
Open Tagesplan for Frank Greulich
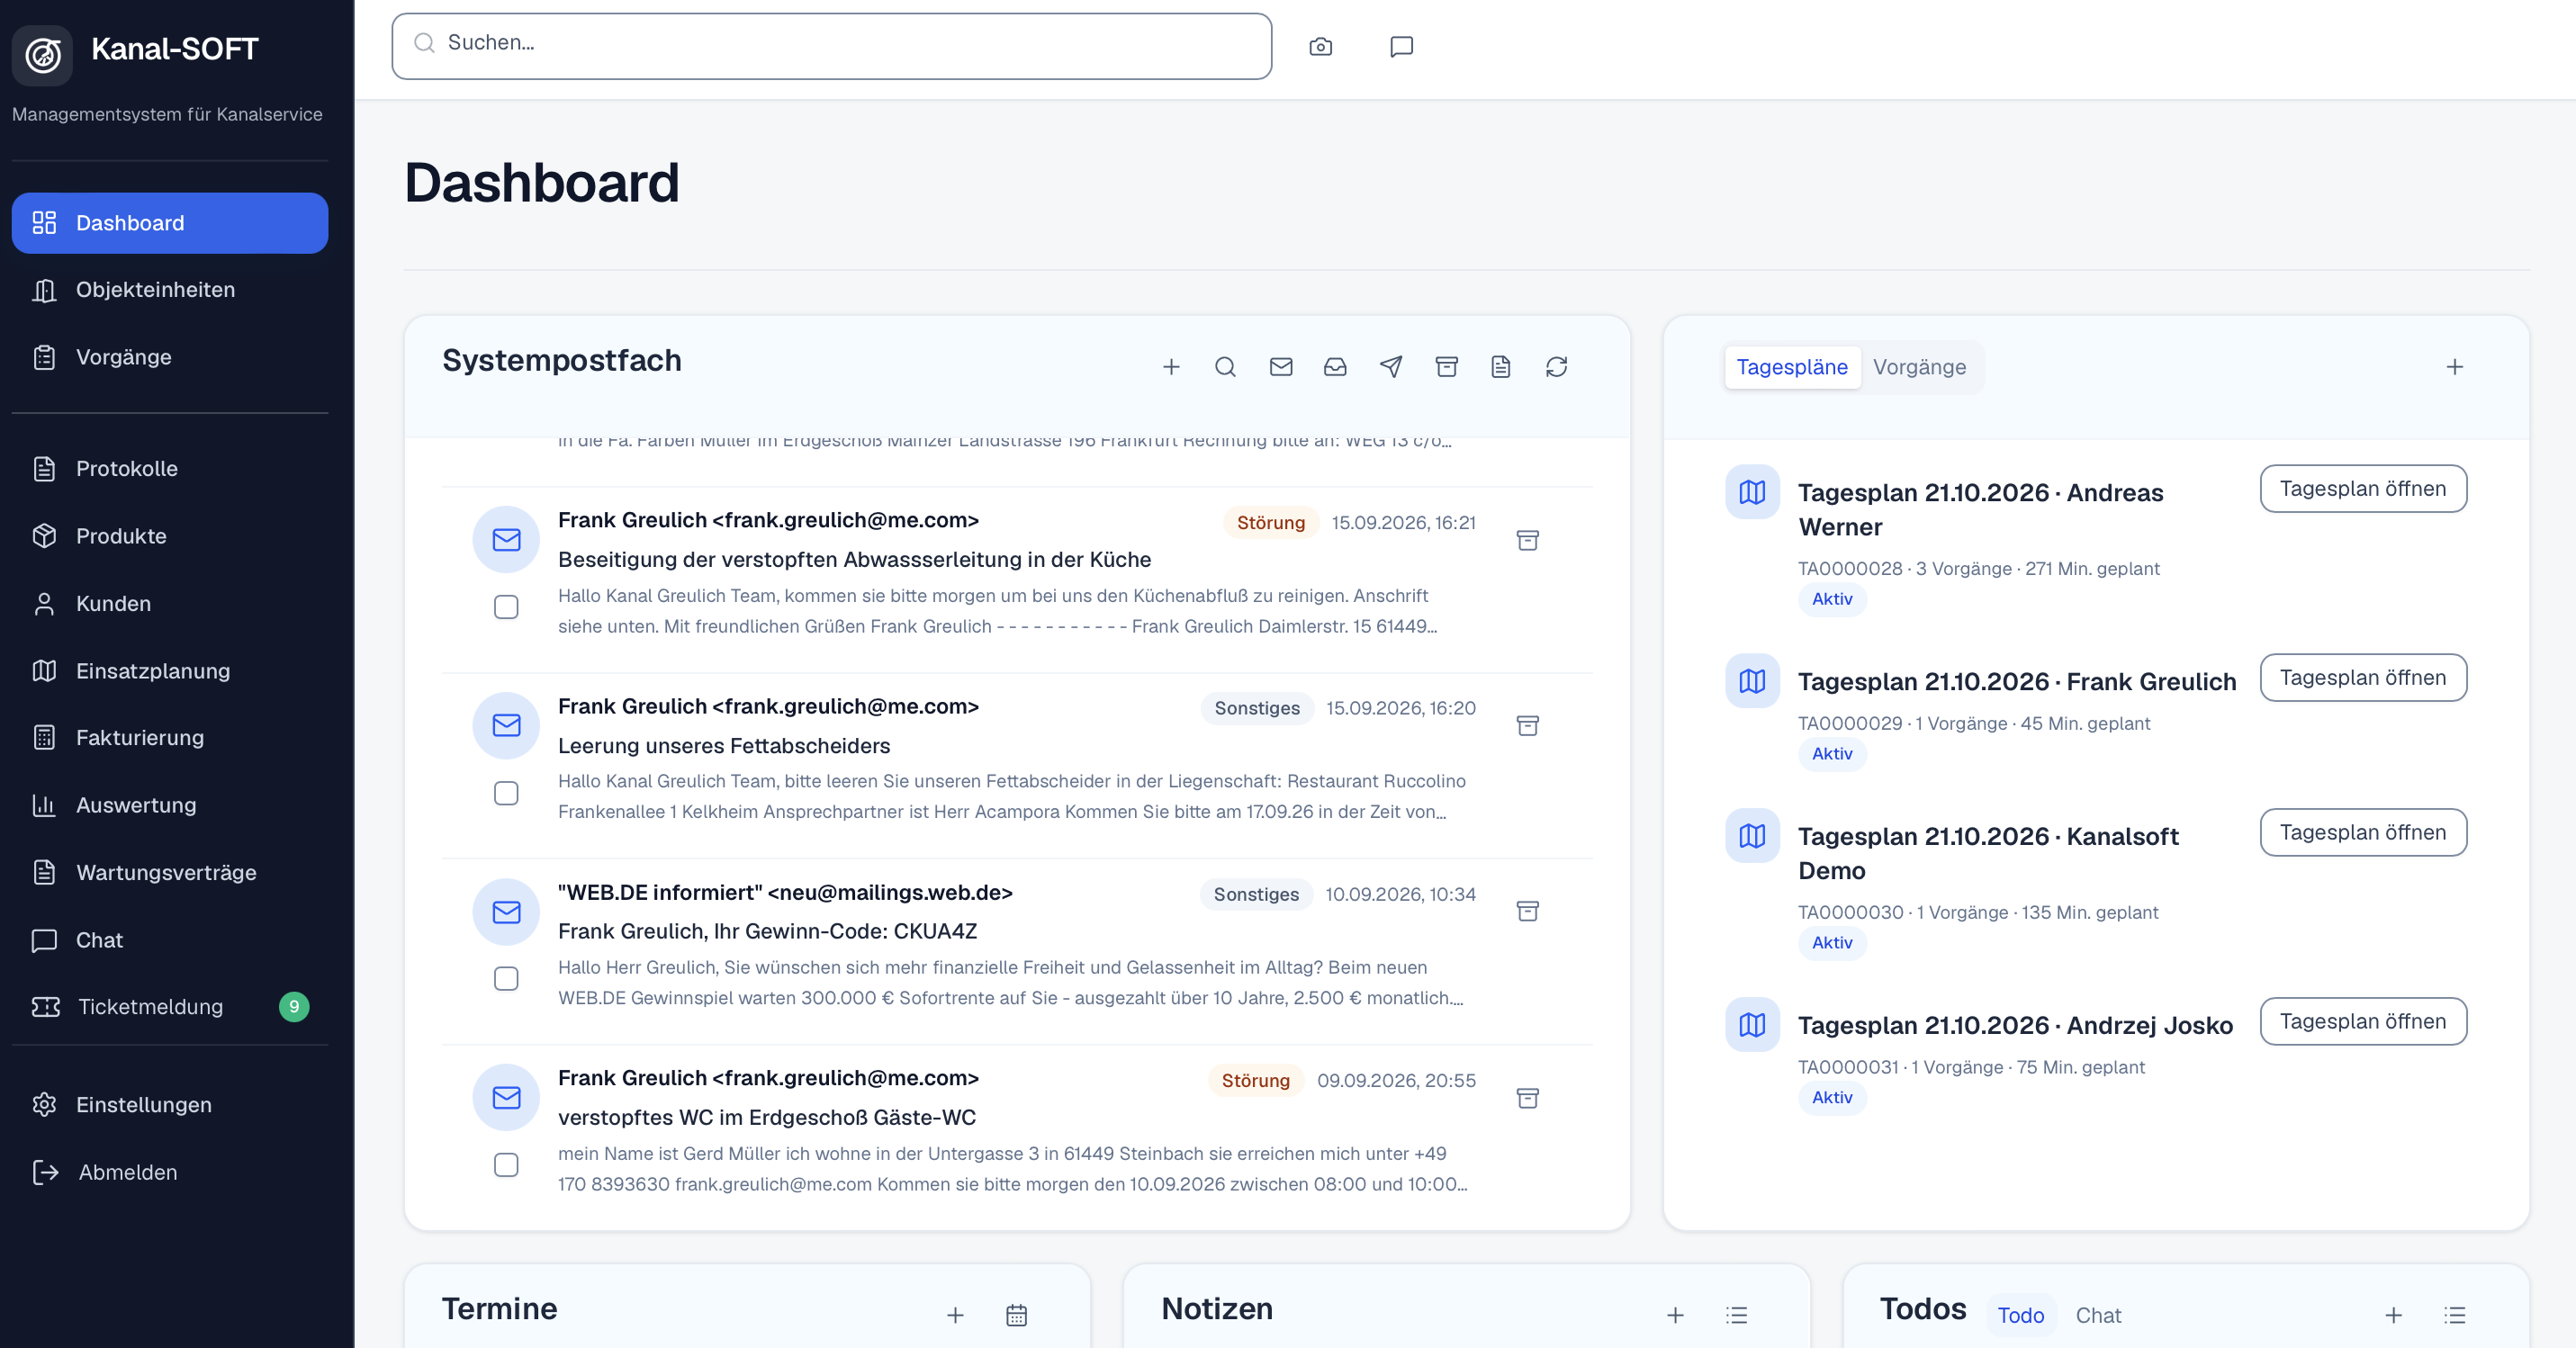[x=2362, y=677]
